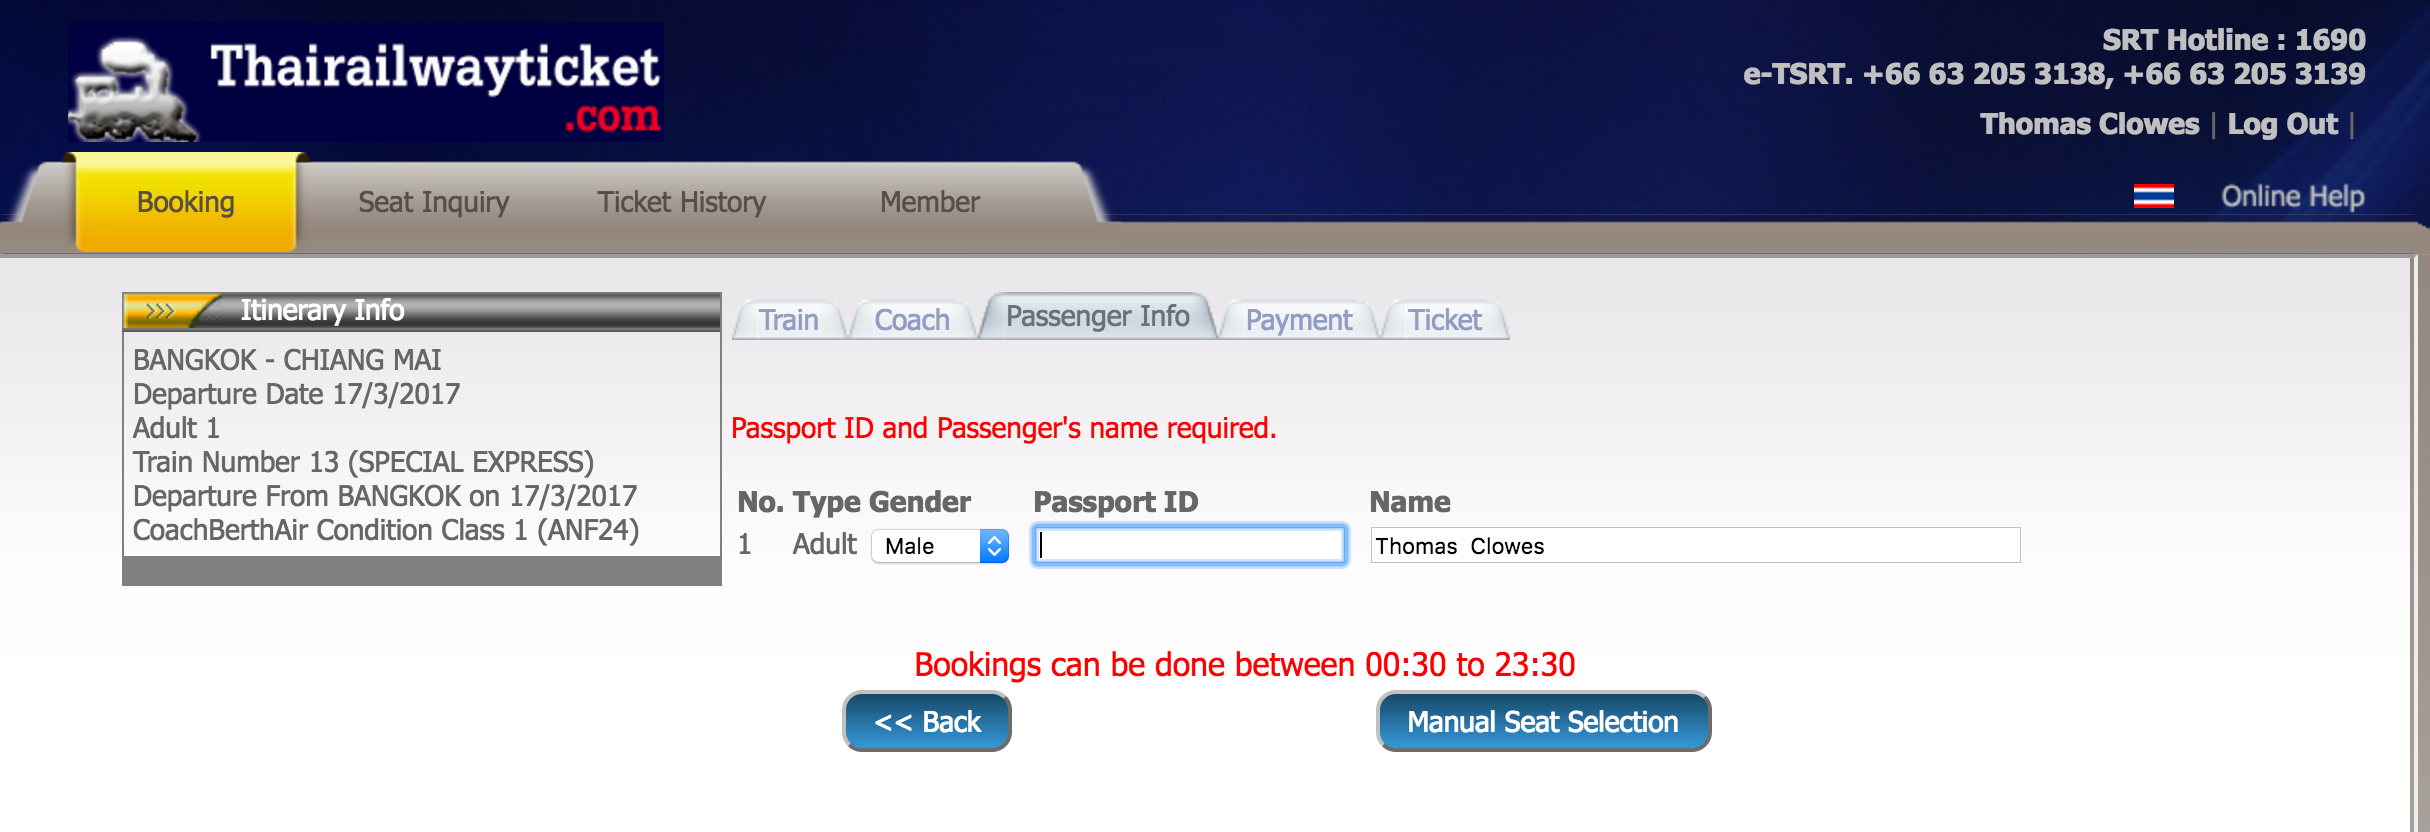Open the Gender dropdown showing Male
This screenshot has width=2430, height=832.
(x=939, y=546)
